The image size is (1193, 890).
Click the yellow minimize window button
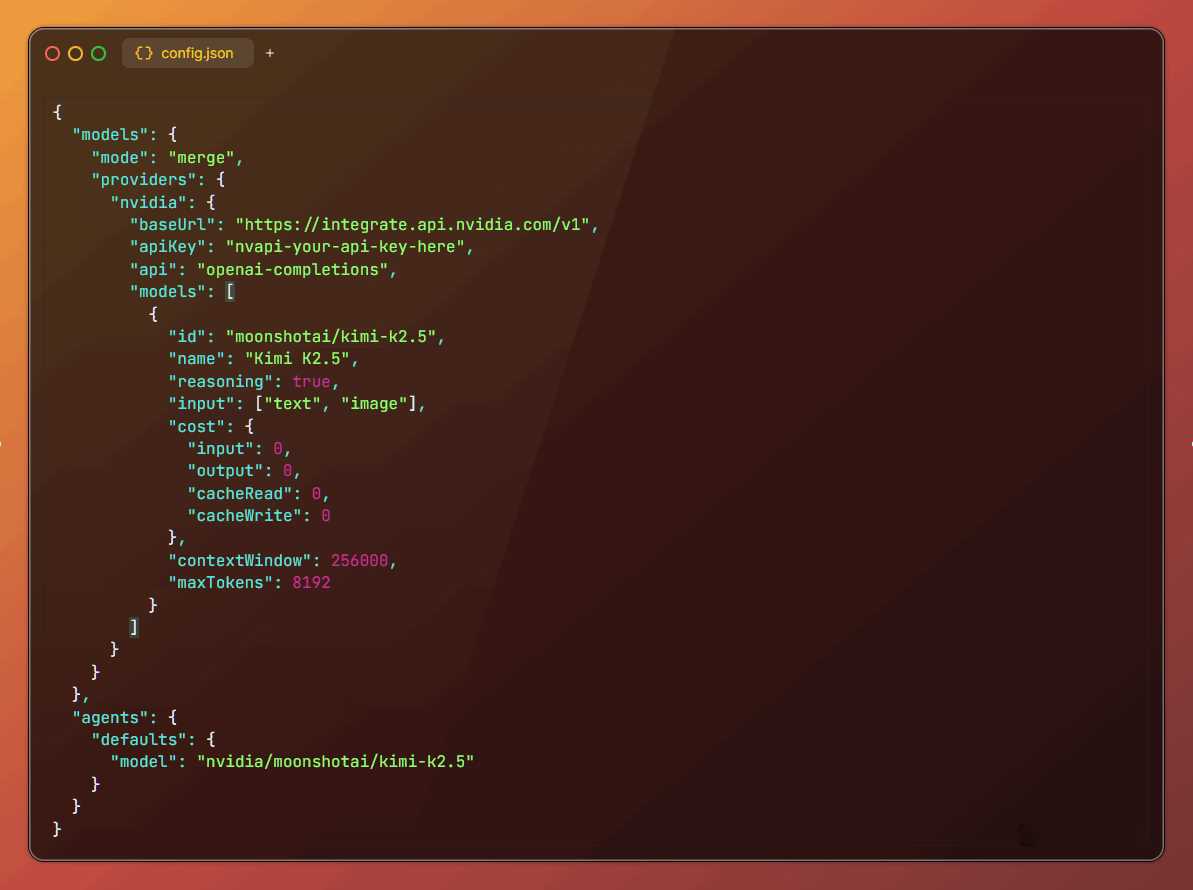coord(75,53)
